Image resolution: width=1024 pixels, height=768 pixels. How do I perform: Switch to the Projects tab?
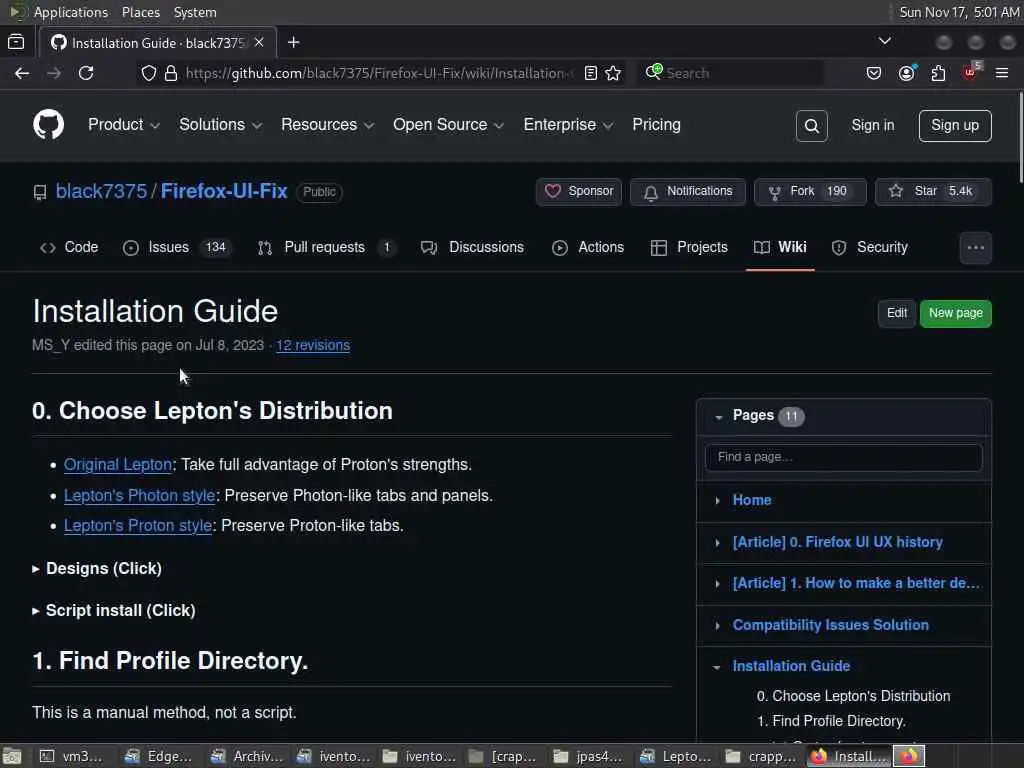click(x=689, y=248)
